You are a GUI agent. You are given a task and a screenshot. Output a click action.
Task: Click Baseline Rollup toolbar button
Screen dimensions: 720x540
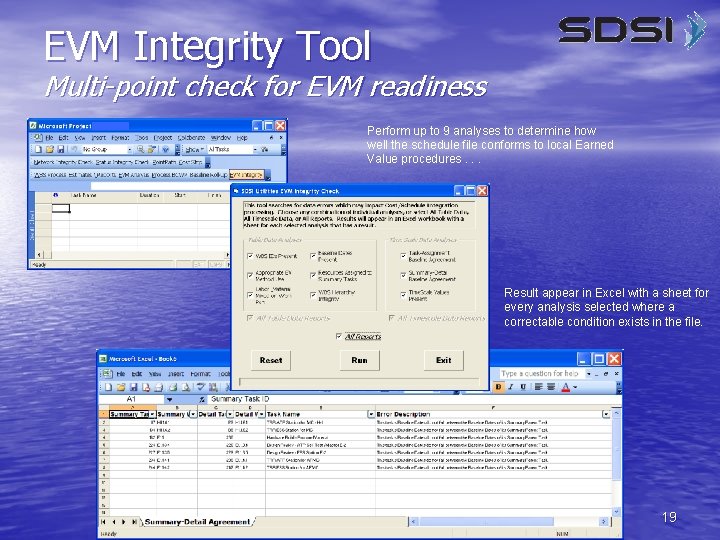pos(208,175)
